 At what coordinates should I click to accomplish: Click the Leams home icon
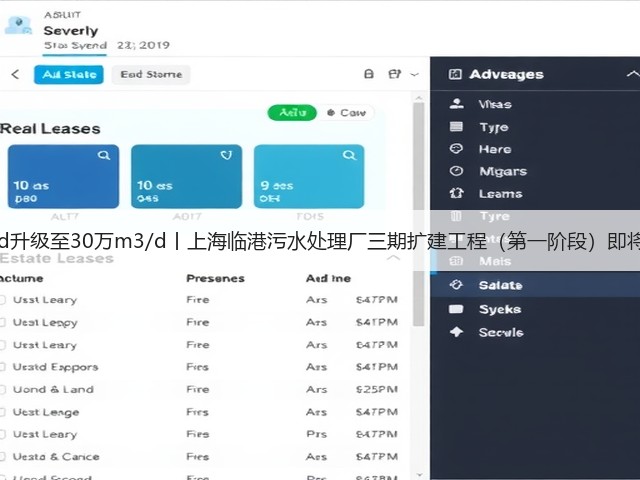pyautogui.click(x=456, y=193)
